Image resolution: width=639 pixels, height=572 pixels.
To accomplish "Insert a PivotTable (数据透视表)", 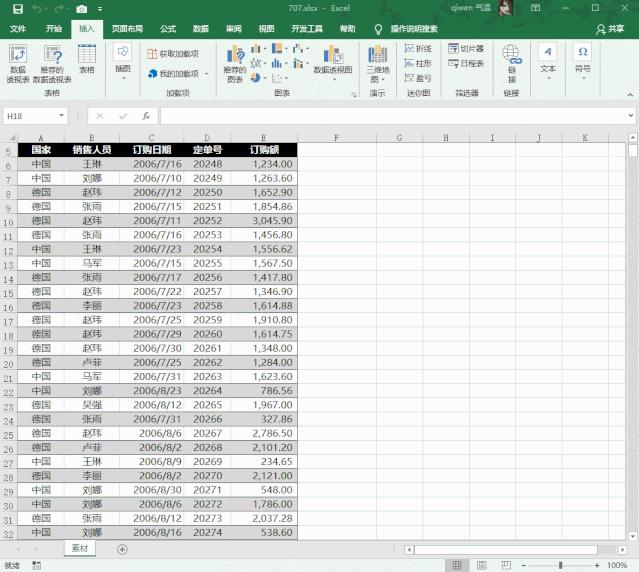I will [18, 64].
